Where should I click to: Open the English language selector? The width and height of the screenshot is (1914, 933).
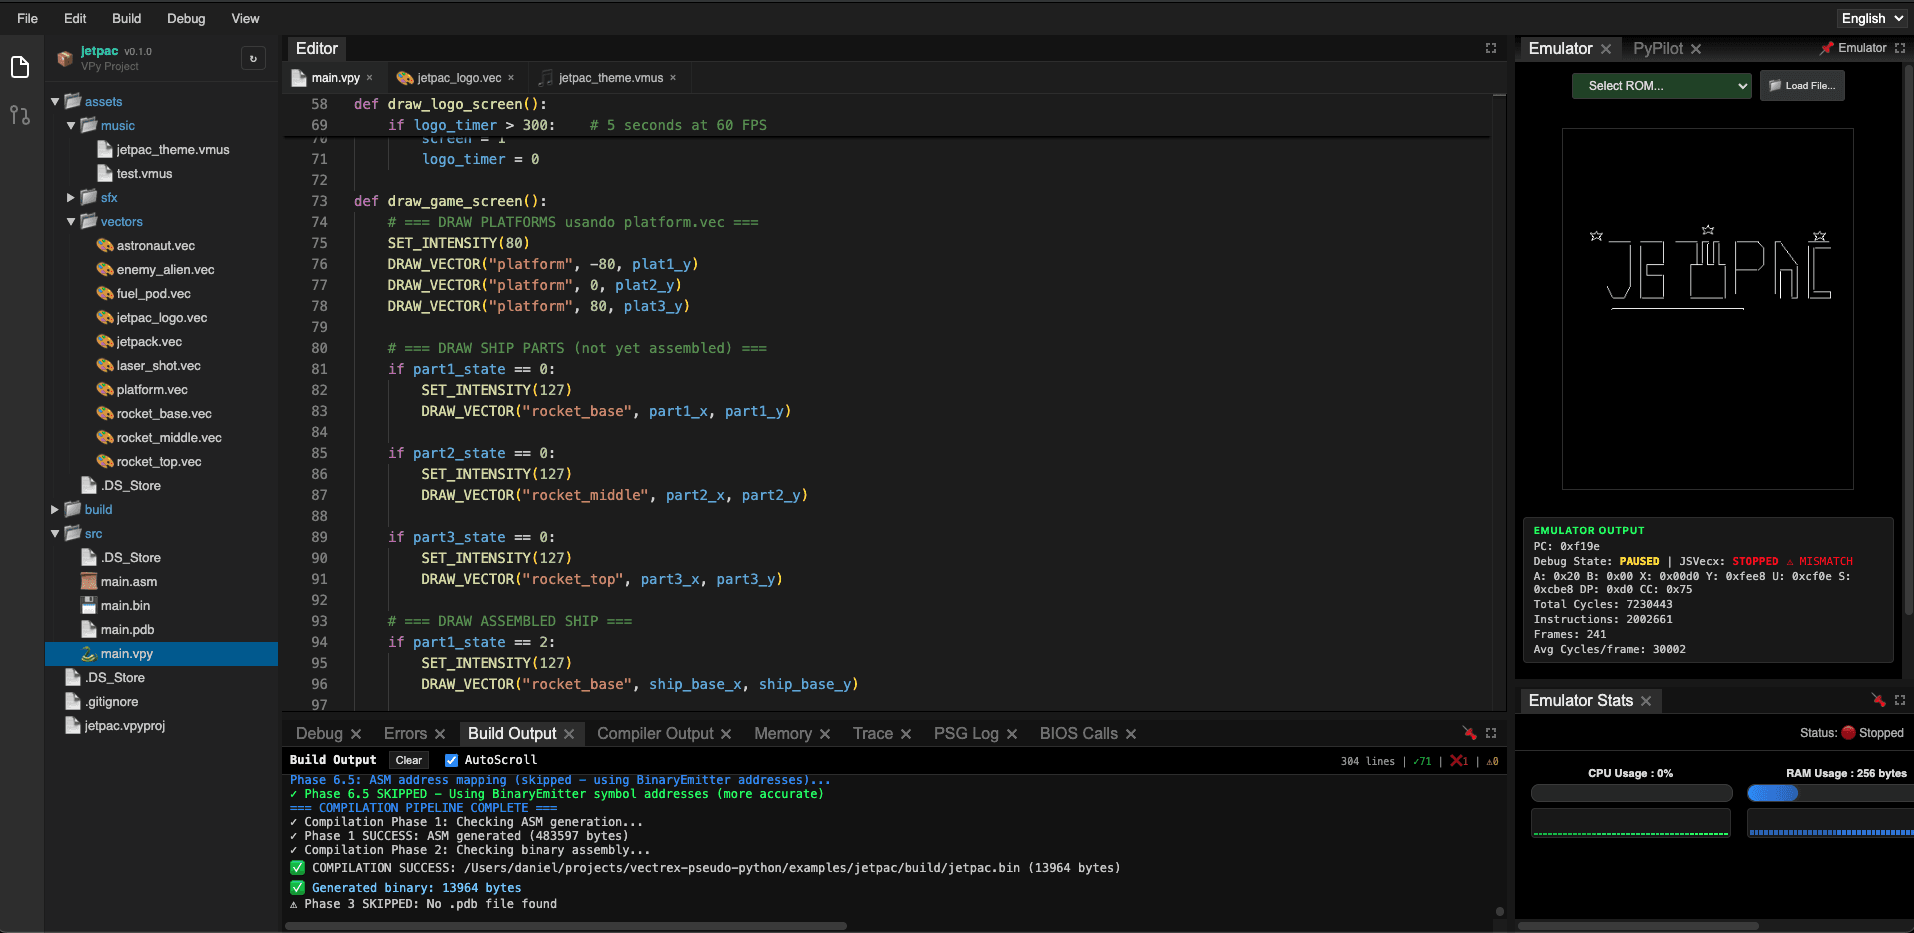click(1869, 17)
